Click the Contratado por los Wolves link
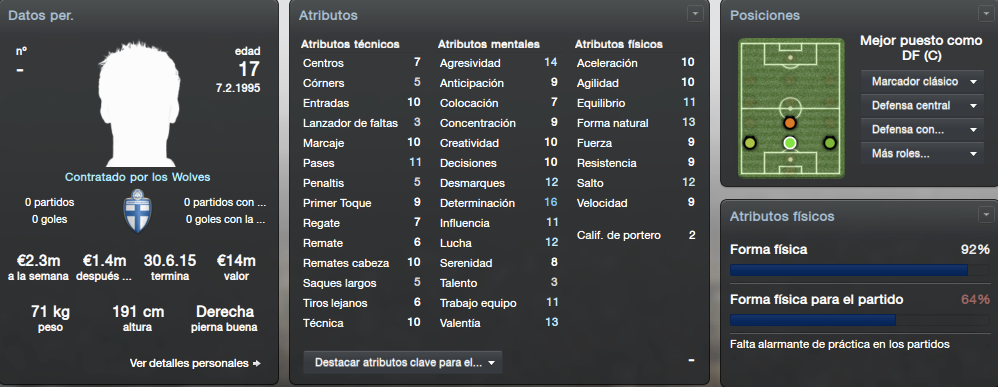Screen dimensions: 998x387 tap(137, 177)
